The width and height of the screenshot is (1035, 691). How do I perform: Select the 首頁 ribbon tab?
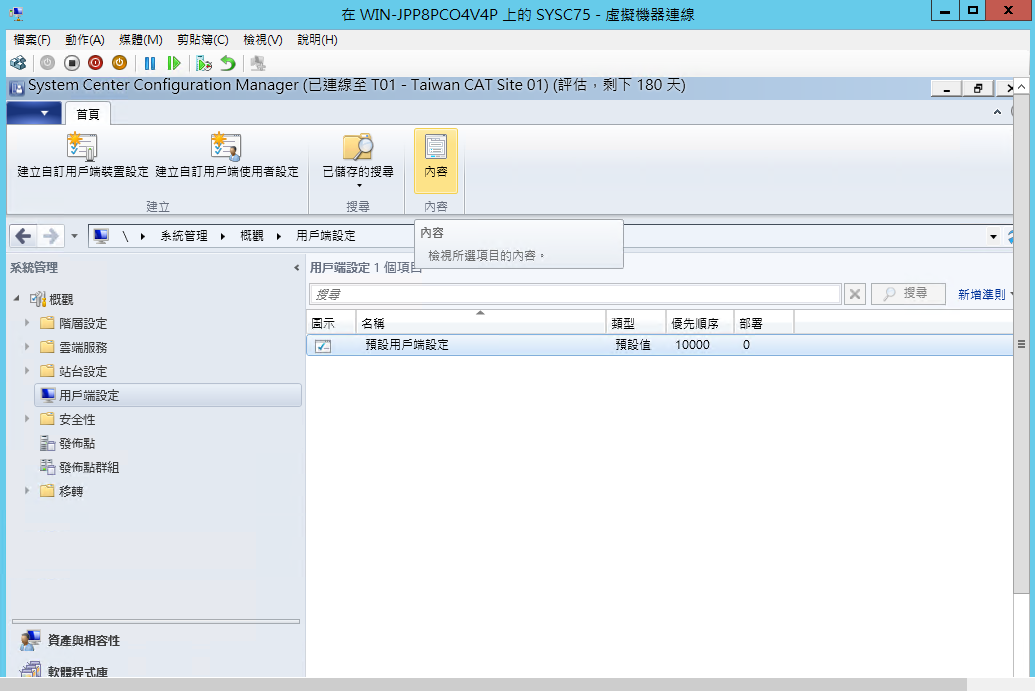[x=88, y=114]
